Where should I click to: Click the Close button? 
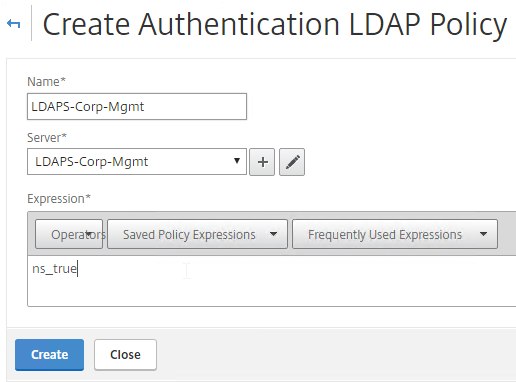pos(125,355)
